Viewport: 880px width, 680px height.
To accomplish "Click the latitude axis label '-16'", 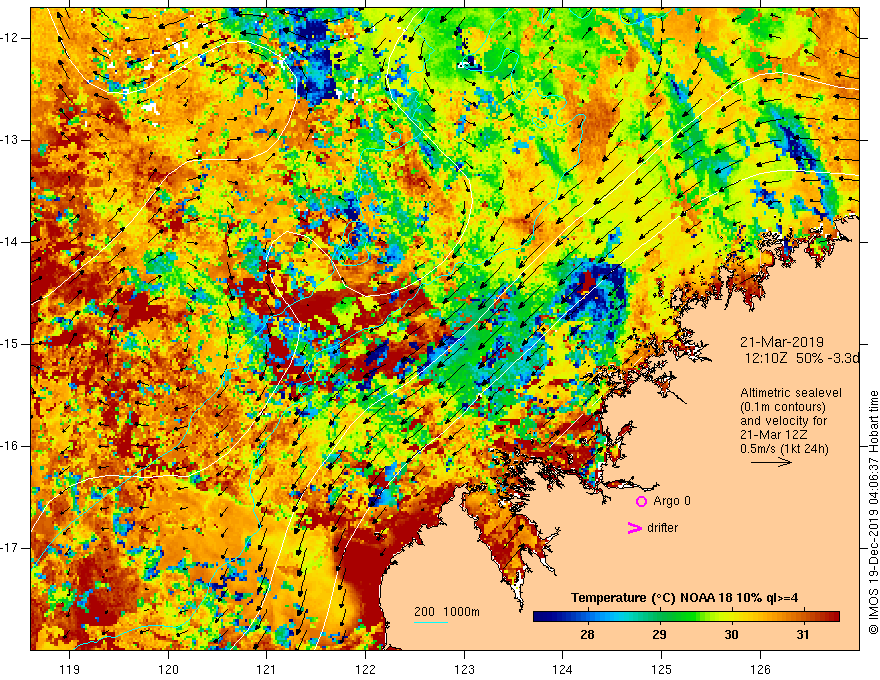I will 10,447.
